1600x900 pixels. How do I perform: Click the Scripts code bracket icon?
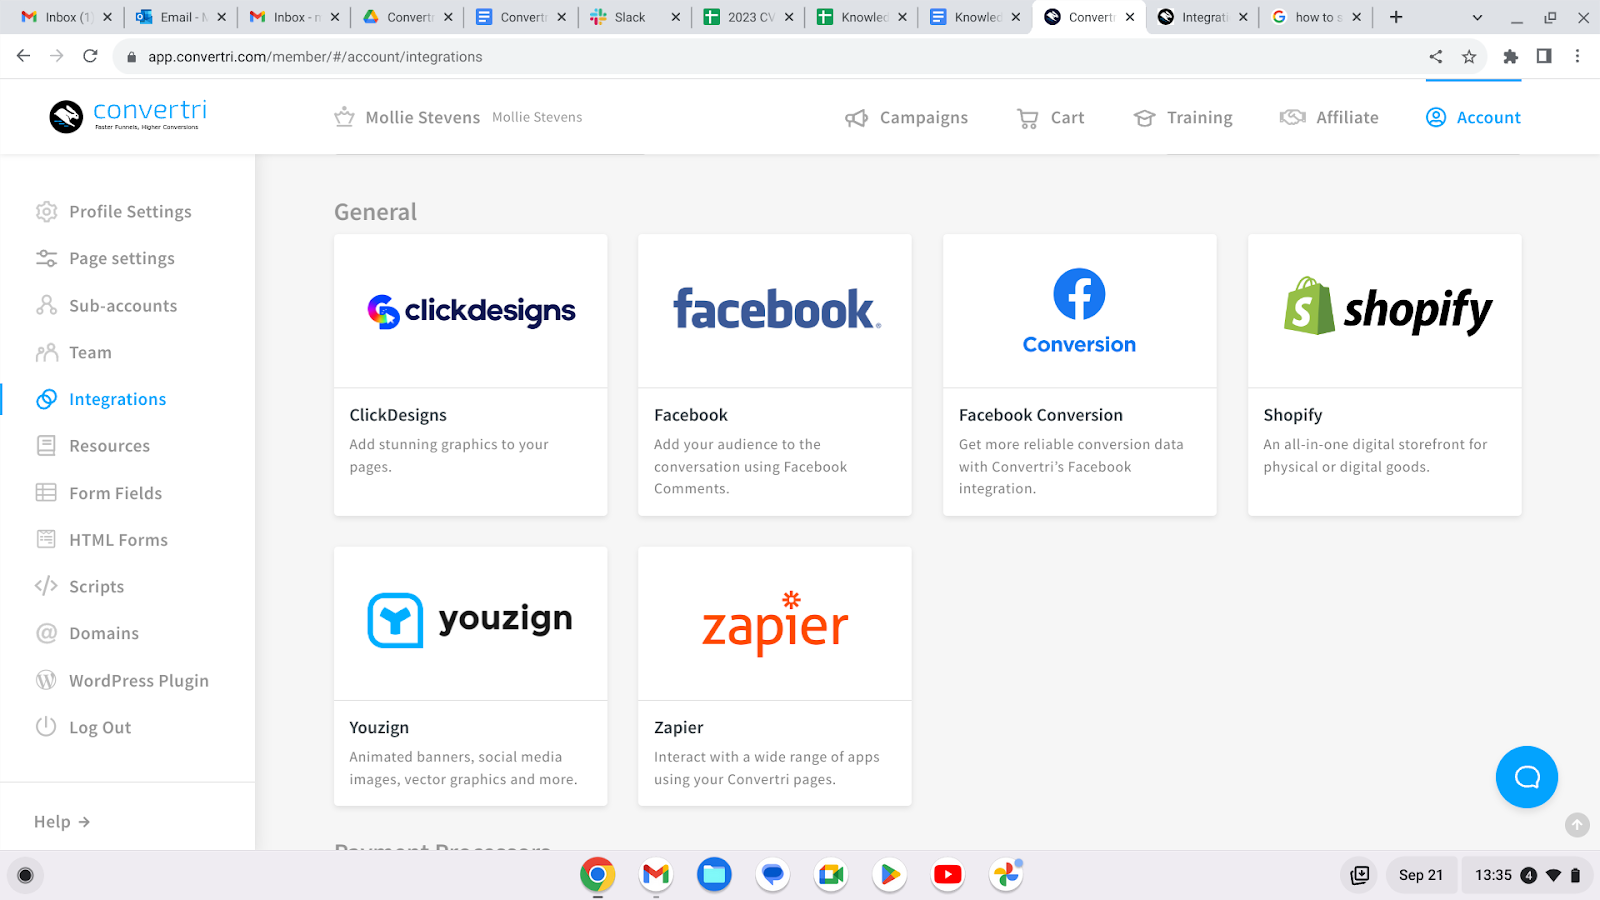(46, 586)
